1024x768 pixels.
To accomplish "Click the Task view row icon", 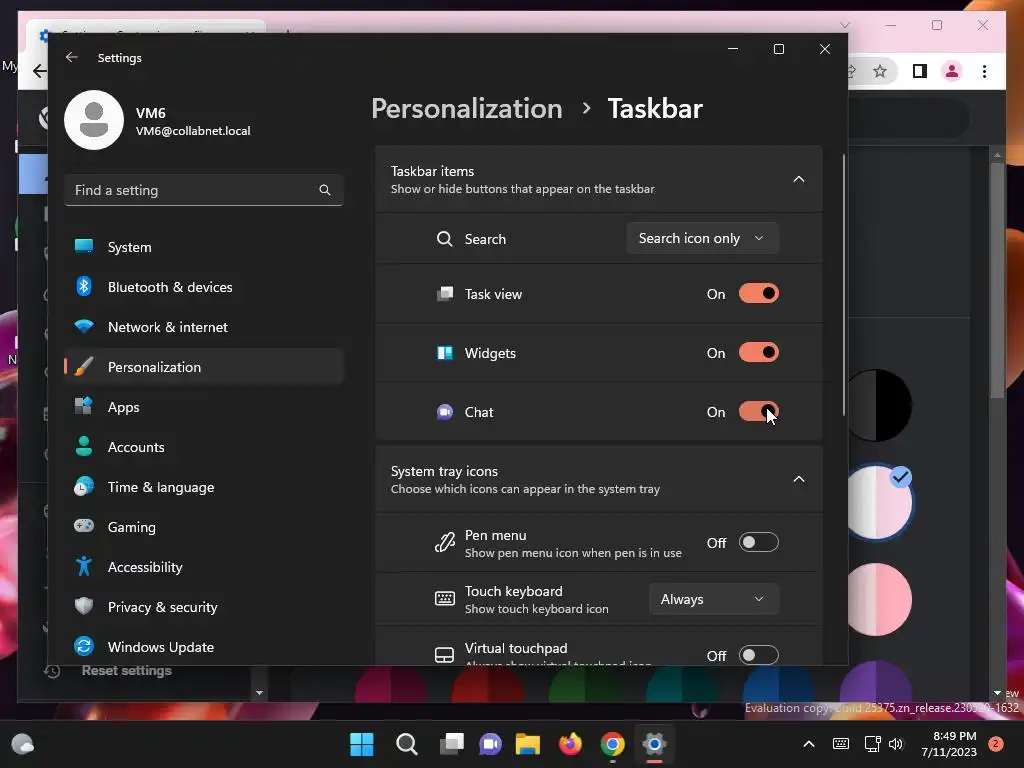I will click(x=445, y=294).
